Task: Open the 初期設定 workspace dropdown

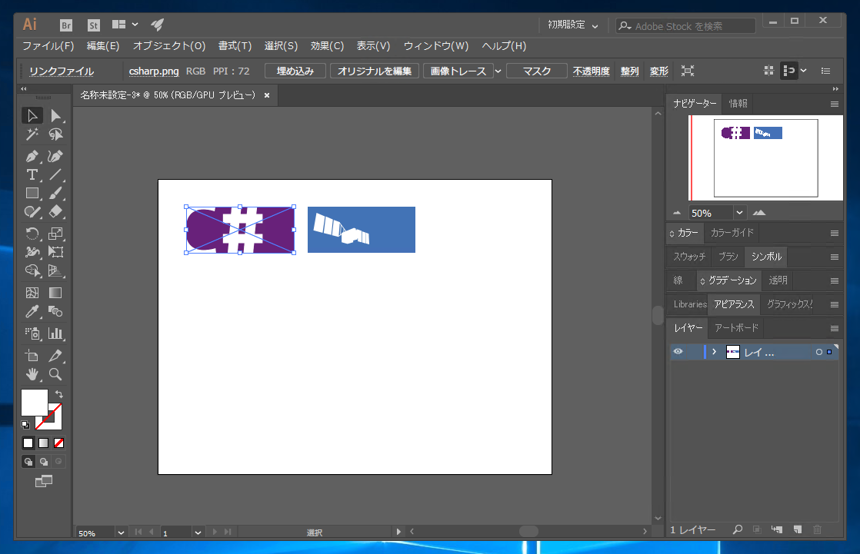Action: click(573, 25)
